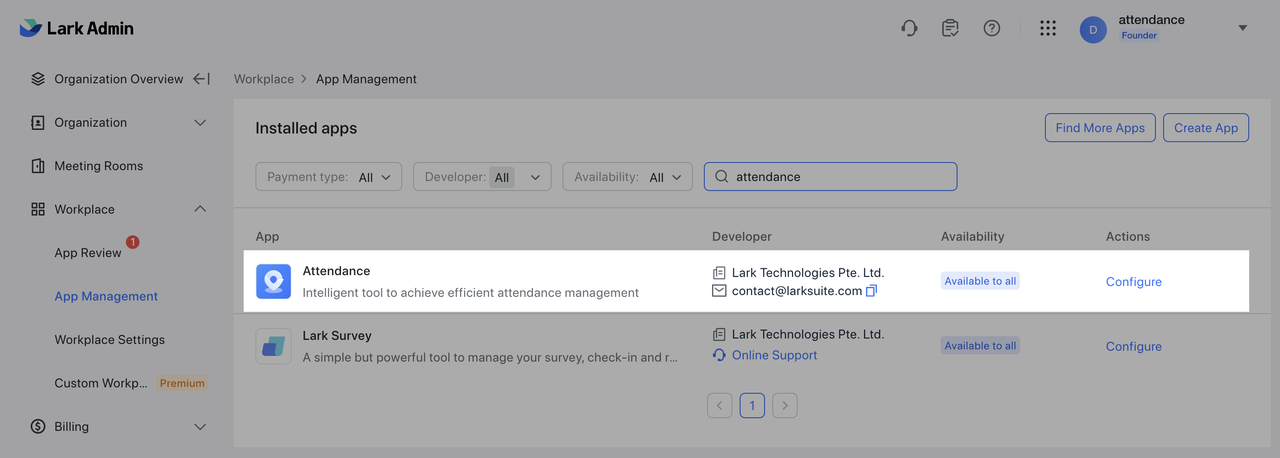Image resolution: width=1280 pixels, height=458 pixels.
Task: Open the task checklist icon in header
Action: pos(950,28)
